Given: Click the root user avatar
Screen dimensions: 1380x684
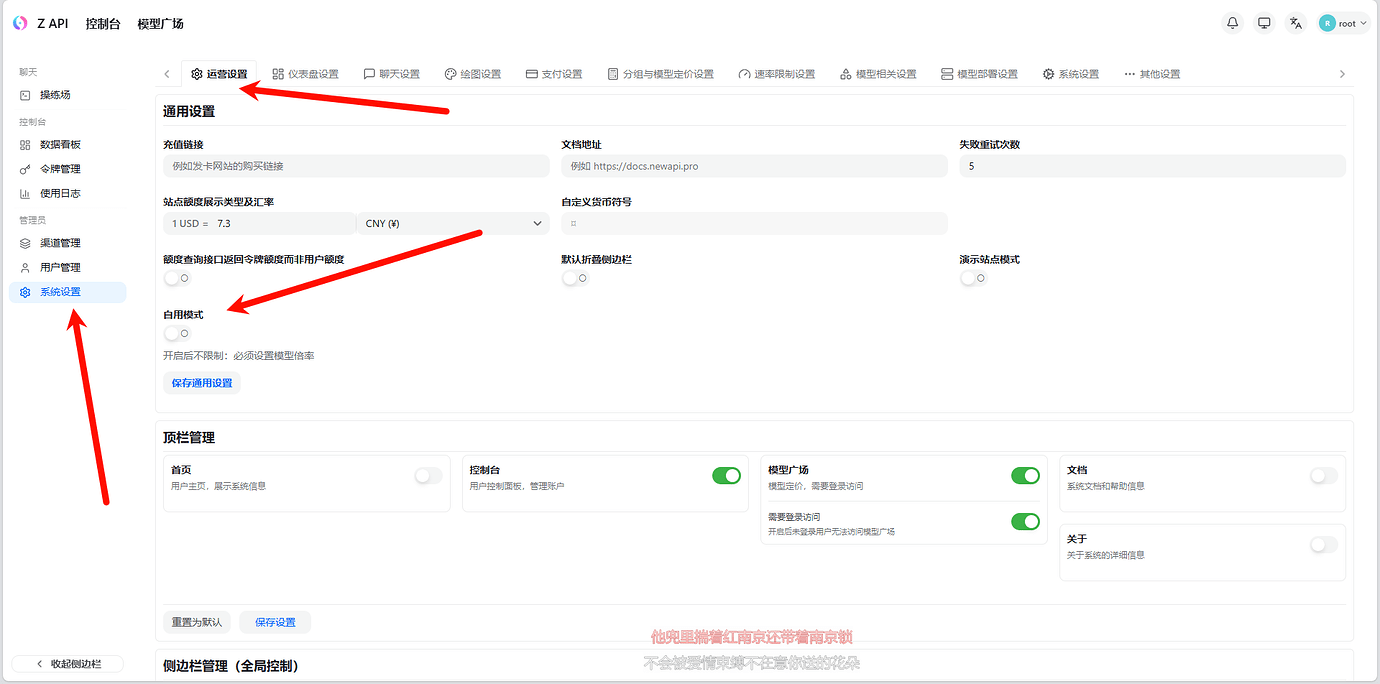Looking at the screenshot, I should click(x=1327, y=23).
